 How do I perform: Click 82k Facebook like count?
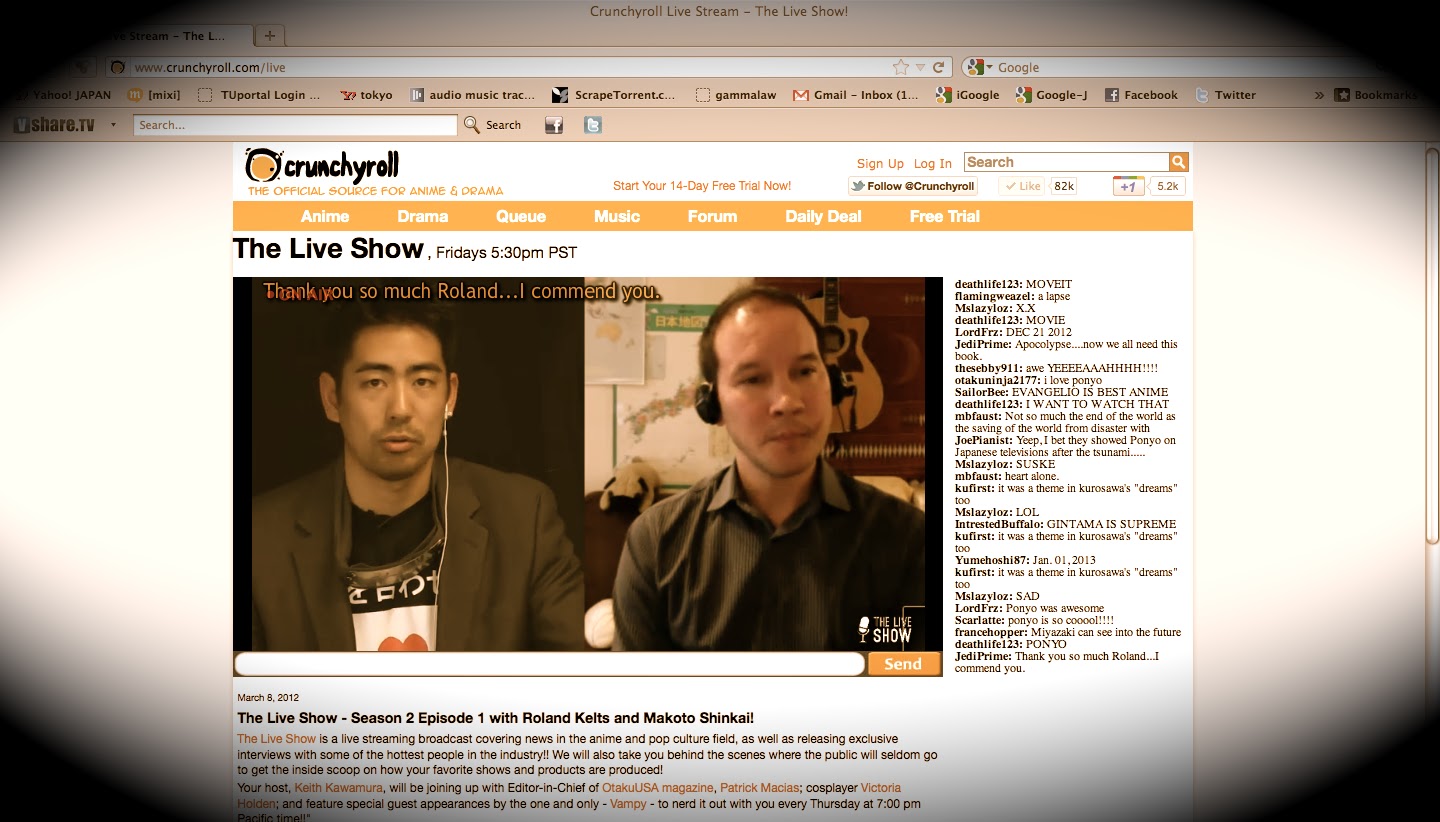point(1064,186)
